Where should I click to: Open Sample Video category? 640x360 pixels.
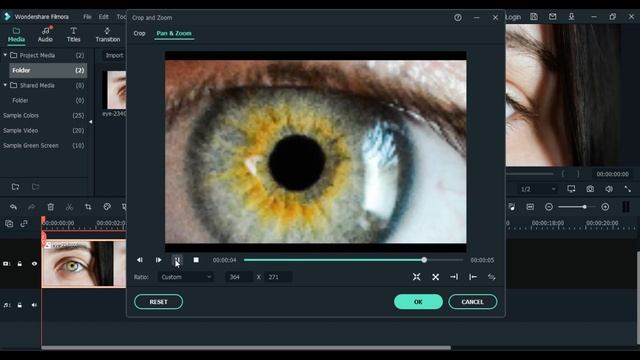[44, 131]
